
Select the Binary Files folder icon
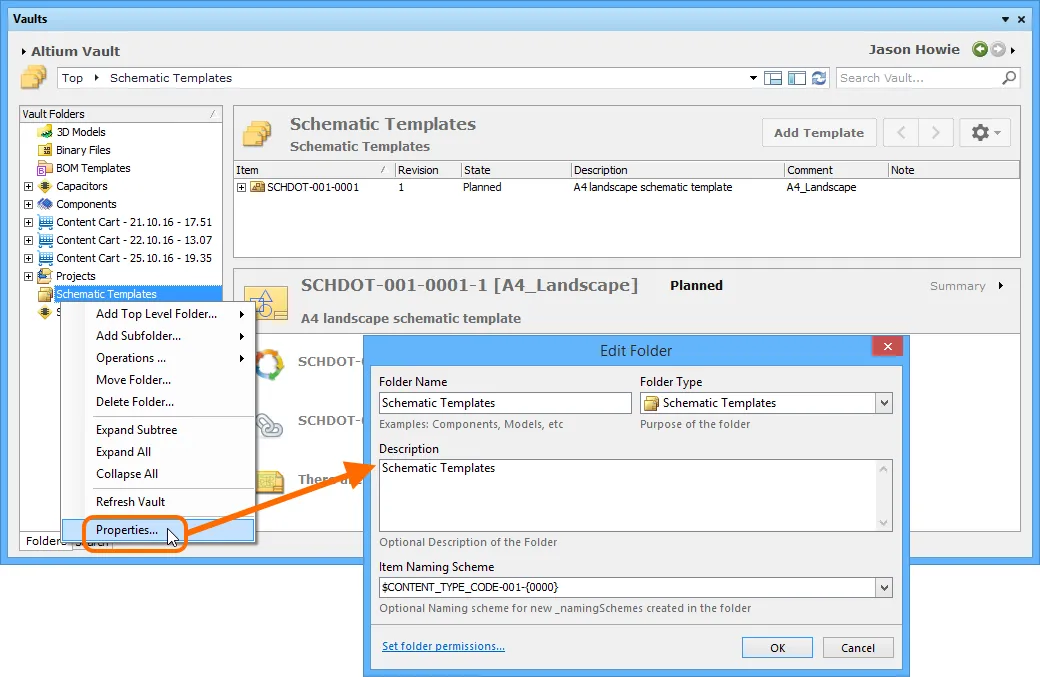(x=45, y=150)
